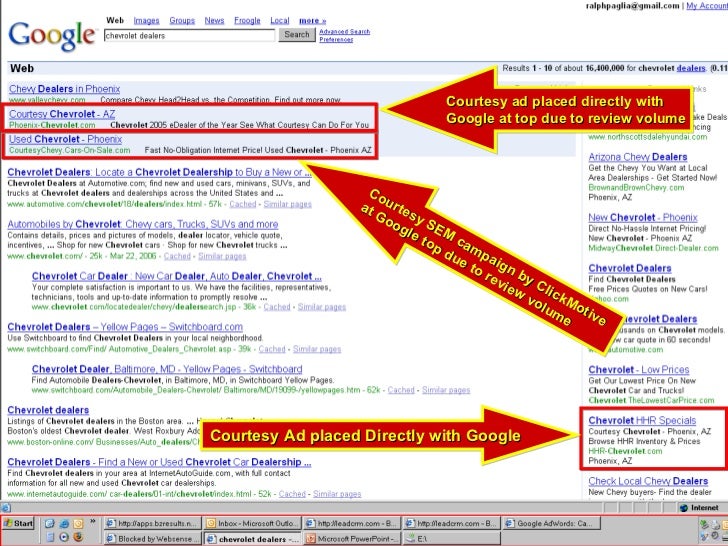Launch Firefox from Quick Launch
728x546 pixels.
[78, 537]
